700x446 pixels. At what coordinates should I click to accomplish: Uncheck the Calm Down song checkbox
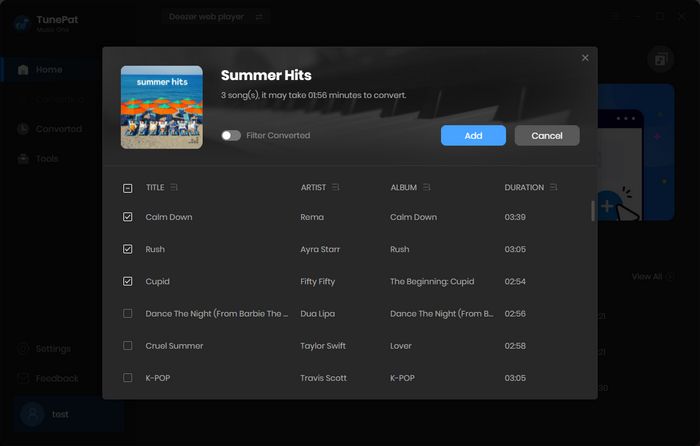point(127,217)
